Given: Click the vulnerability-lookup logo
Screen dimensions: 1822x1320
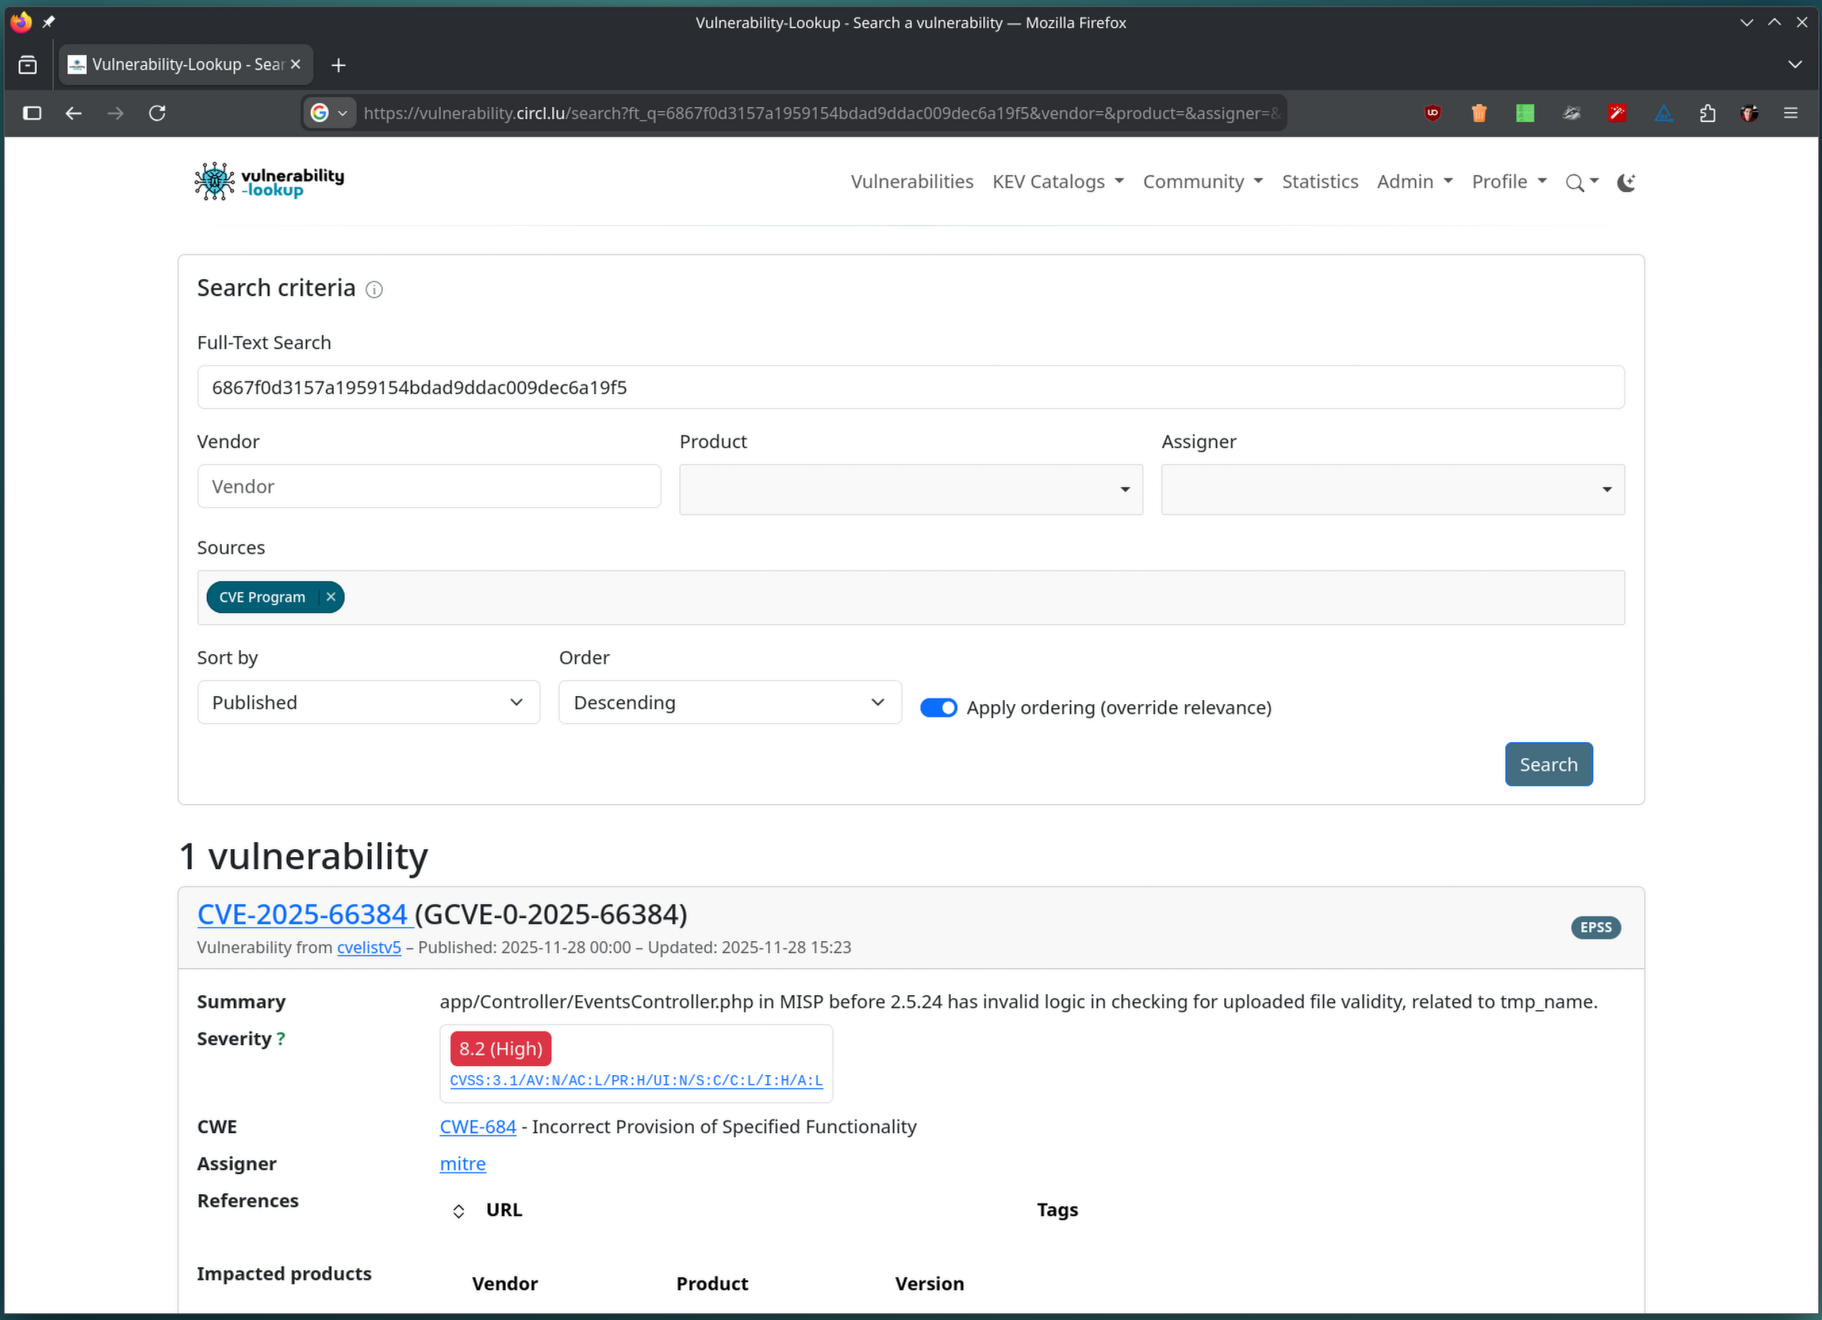Looking at the screenshot, I should [x=269, y=181].
